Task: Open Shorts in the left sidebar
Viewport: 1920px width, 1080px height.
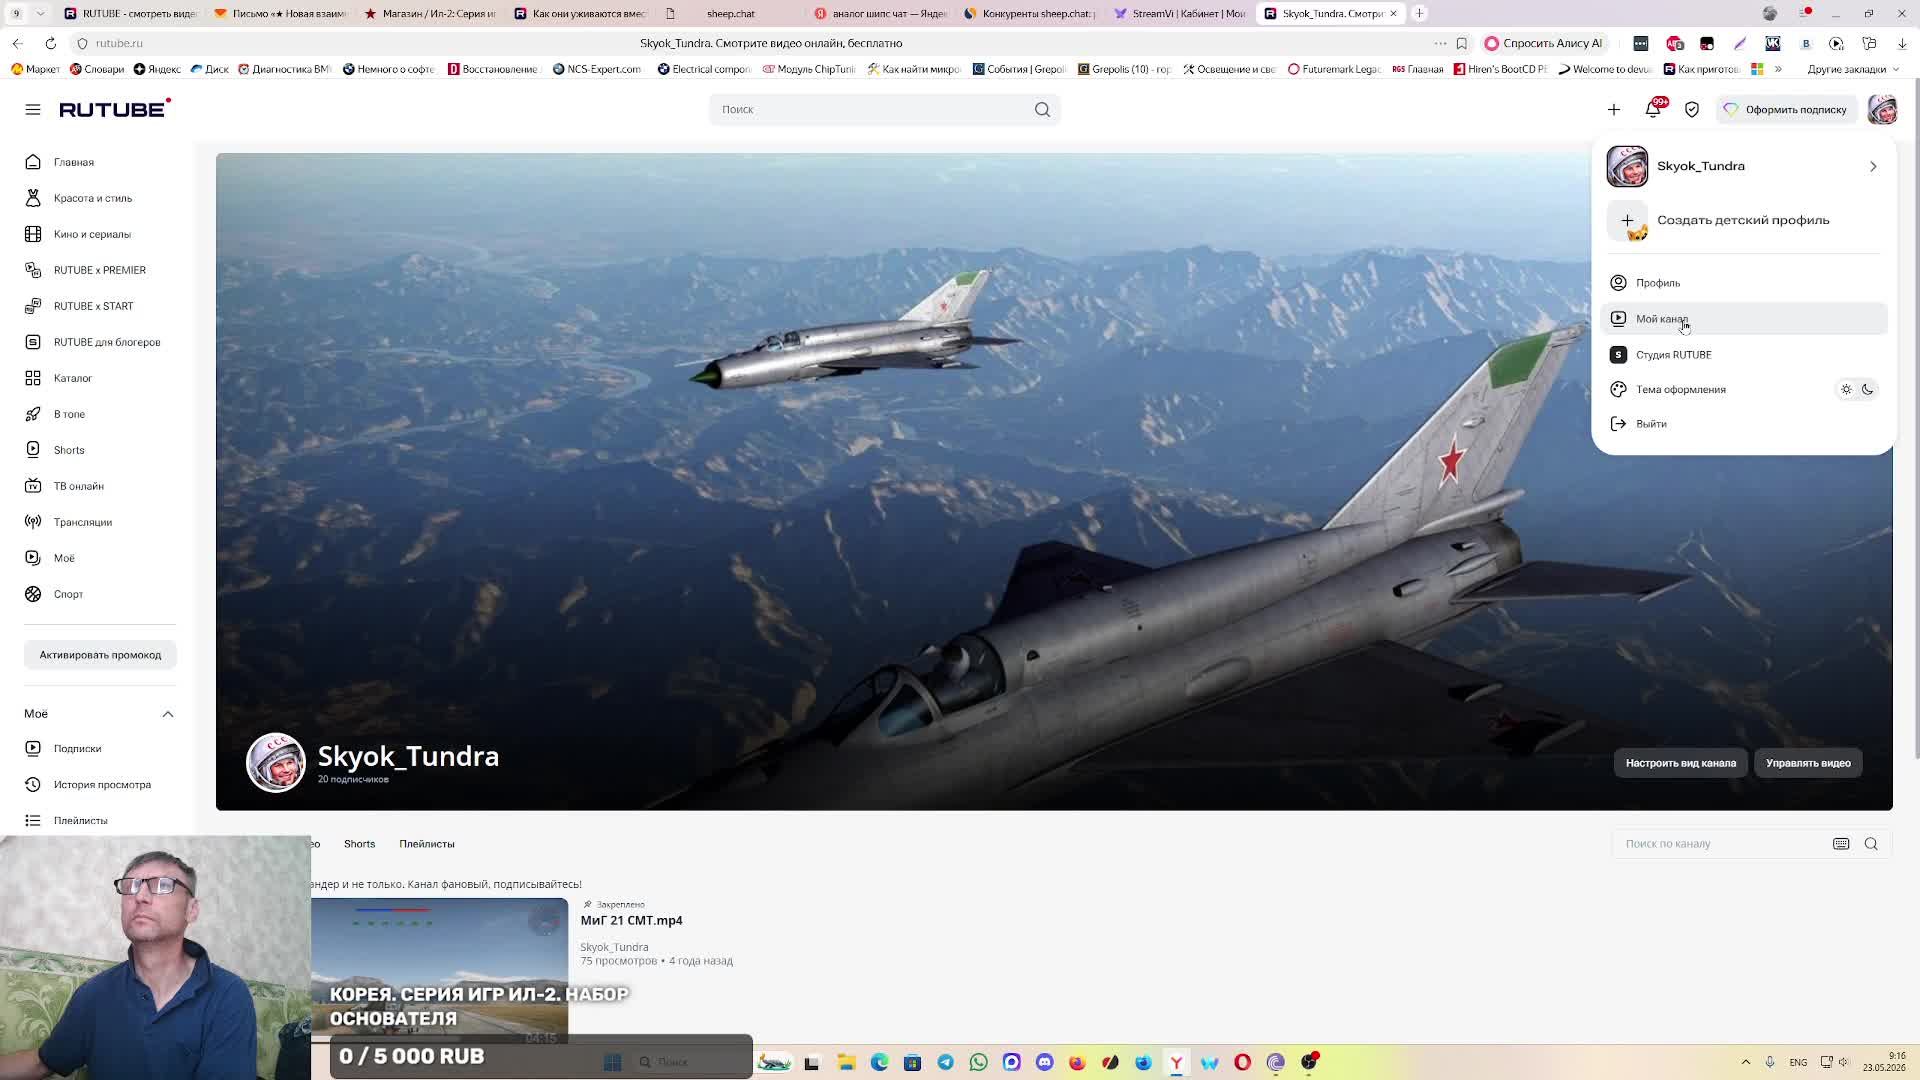Action: pos(69,450)
